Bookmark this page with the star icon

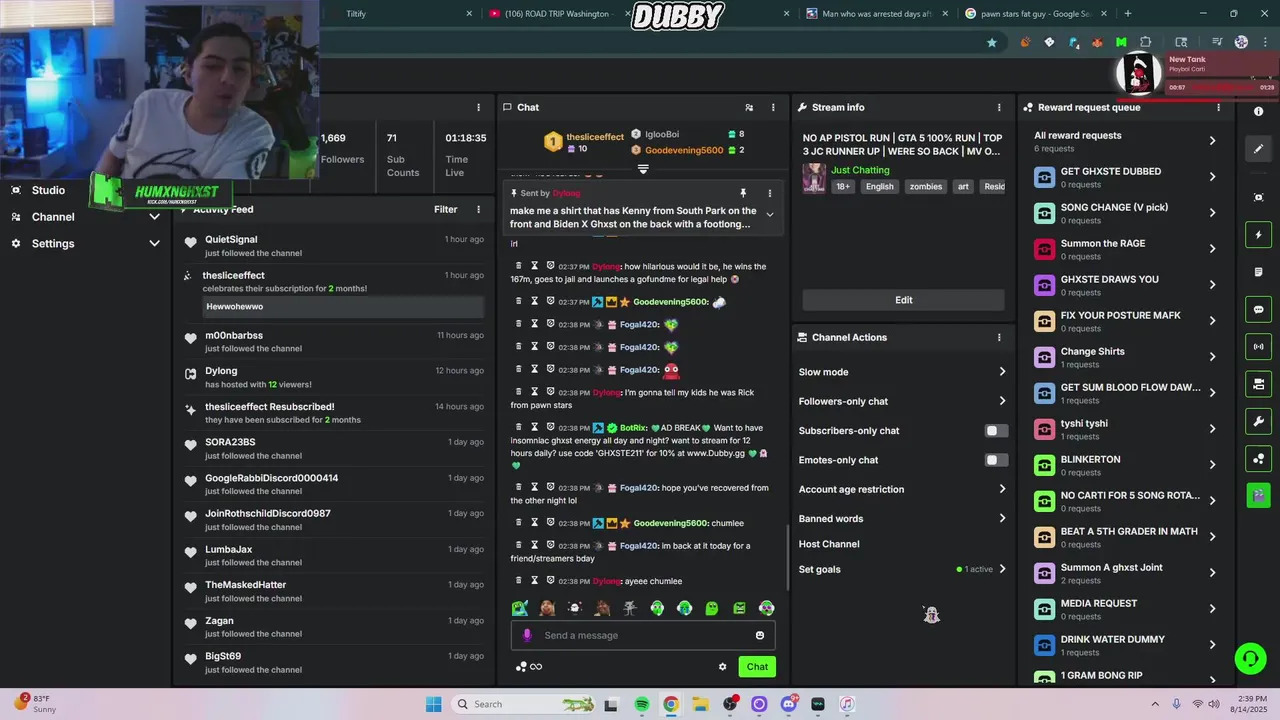point(992,42)
